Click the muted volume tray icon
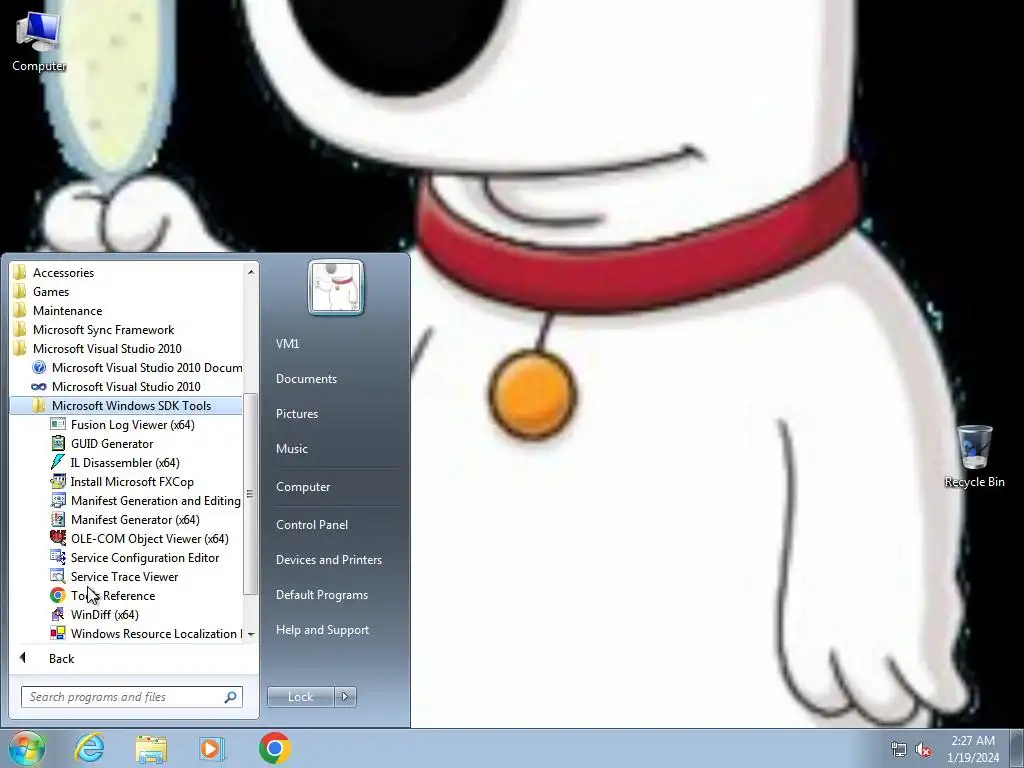The image size is (1024, 768). 923,749
